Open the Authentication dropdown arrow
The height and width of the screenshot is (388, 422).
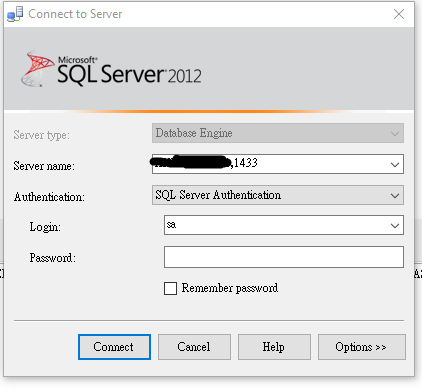(x=395, y=195)
